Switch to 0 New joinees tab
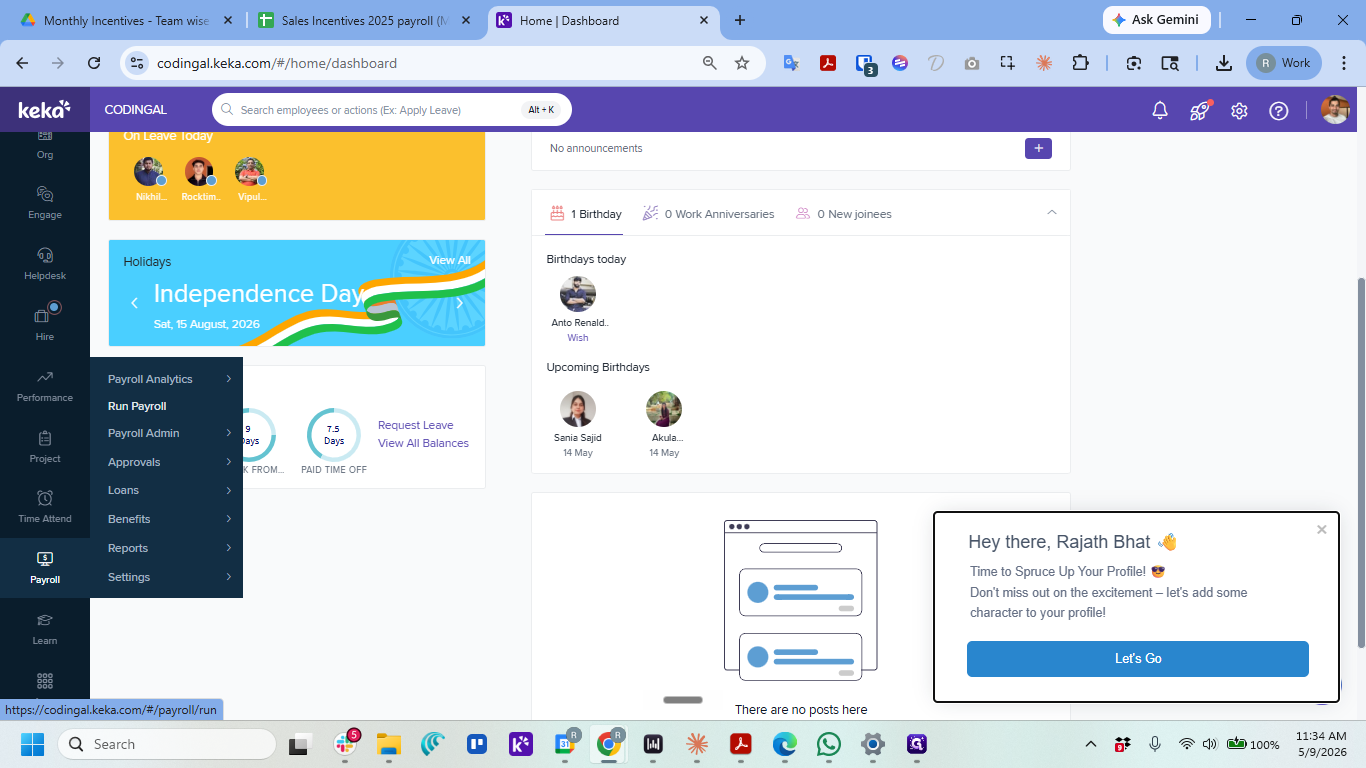This screenshot has width=1366, height=768. 843,214
